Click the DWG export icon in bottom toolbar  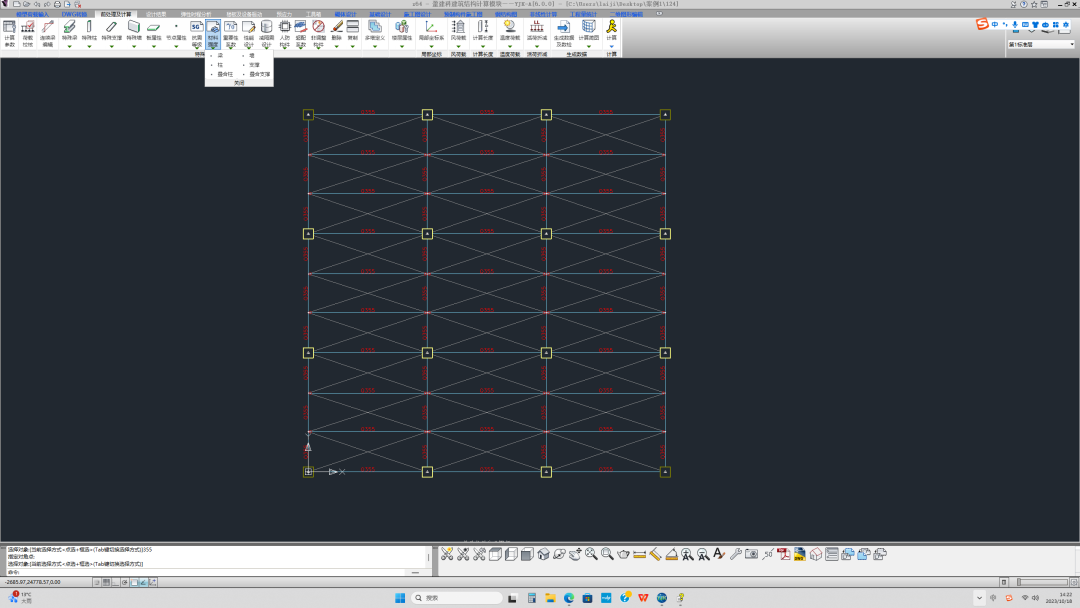(x=800, y=554)
